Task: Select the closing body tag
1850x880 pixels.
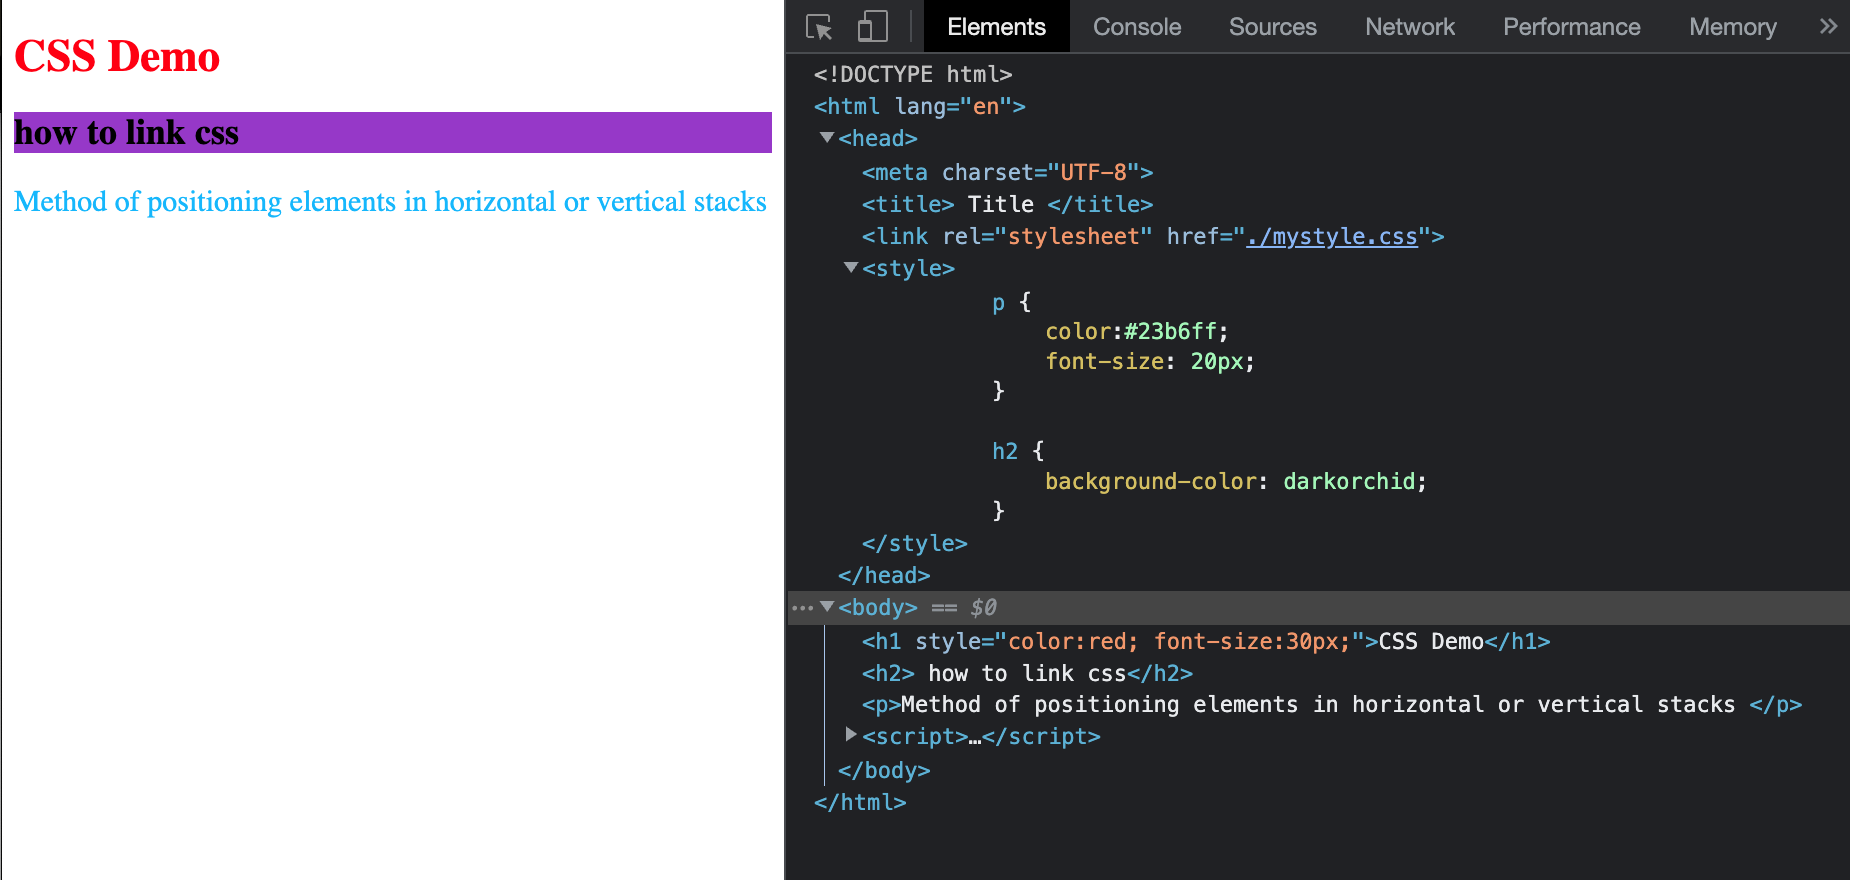Action: [884, 771]
